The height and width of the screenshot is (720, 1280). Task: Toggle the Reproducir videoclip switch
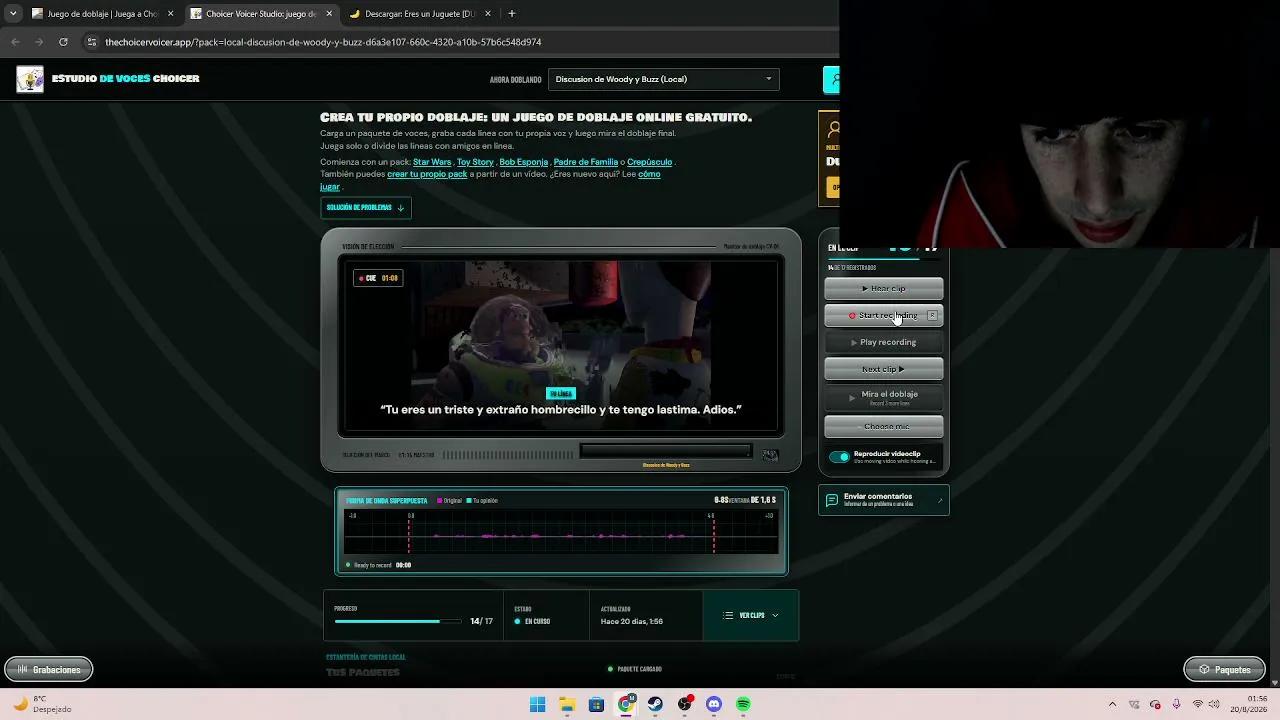[x=839, y=457]
